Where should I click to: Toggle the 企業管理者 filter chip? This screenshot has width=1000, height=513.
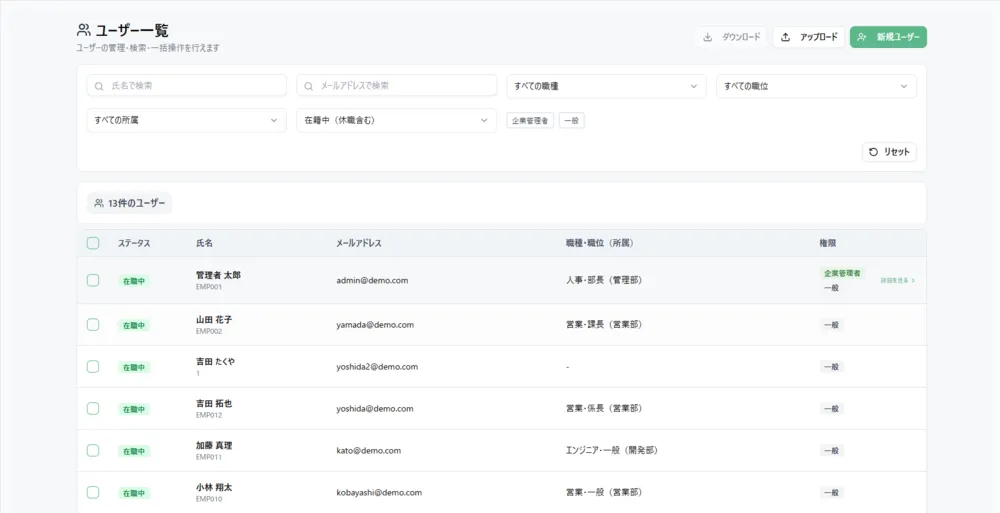(530, 120)
